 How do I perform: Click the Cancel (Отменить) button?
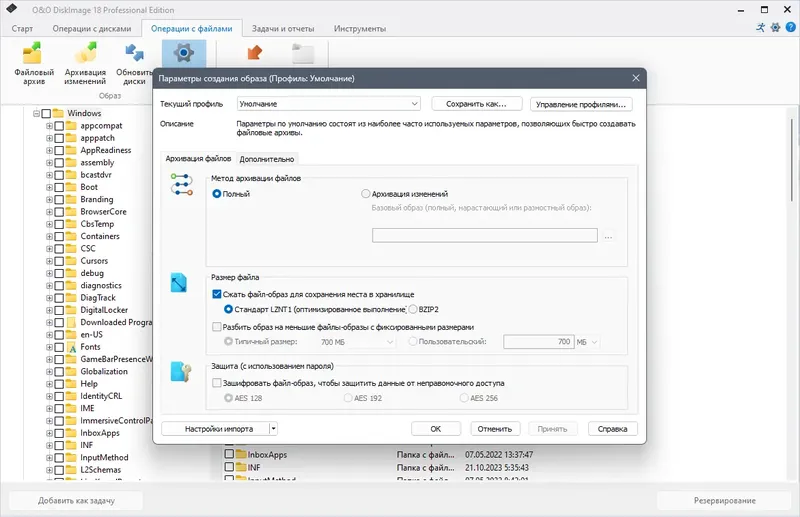494,429
